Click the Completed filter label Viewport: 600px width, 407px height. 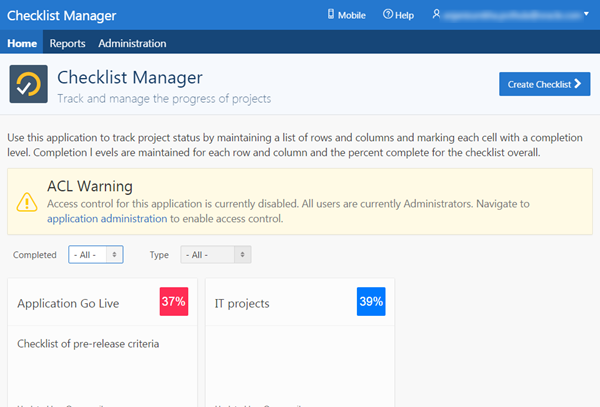tap(34, 255)
